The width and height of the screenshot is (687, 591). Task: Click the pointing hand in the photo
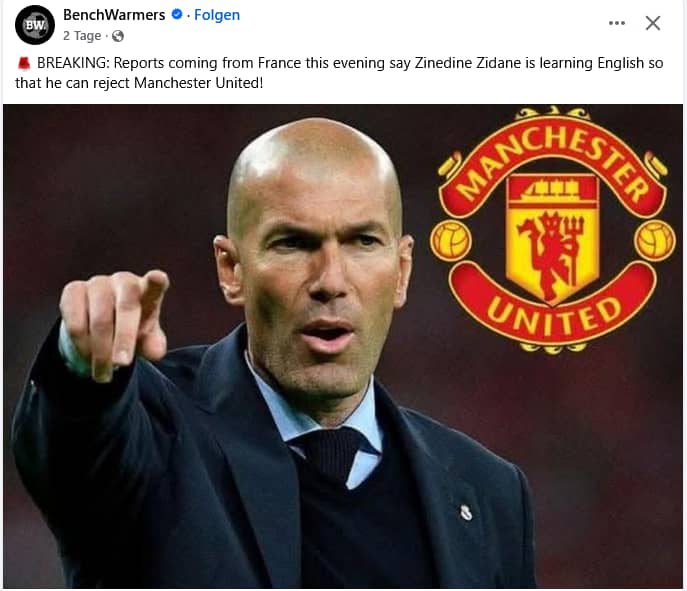click(x=113, y=324)
